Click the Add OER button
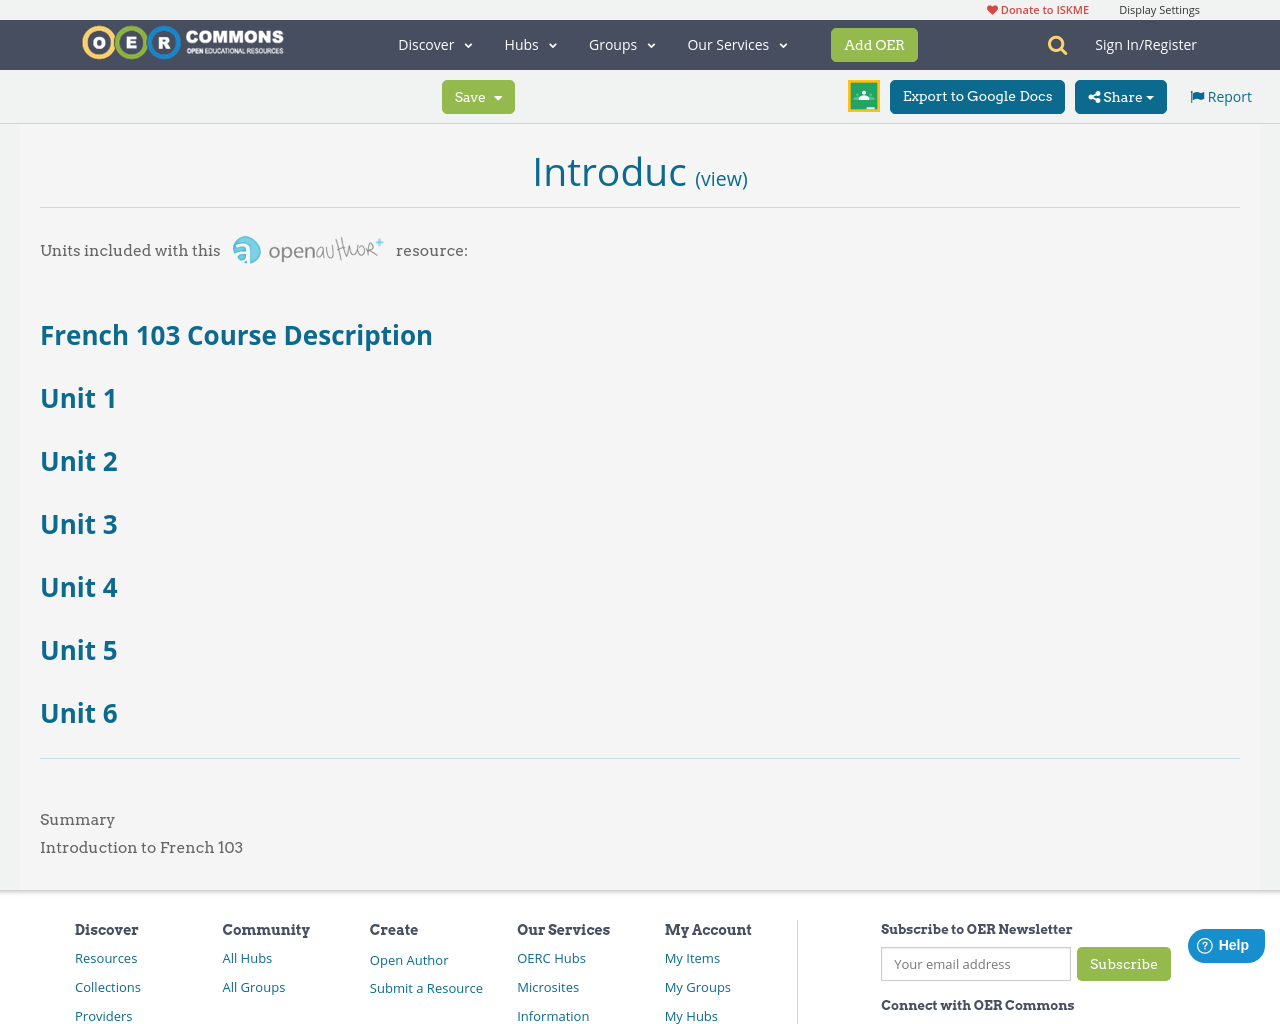This screenshot has width=1280, height=1024. click(x=874, y=45)
